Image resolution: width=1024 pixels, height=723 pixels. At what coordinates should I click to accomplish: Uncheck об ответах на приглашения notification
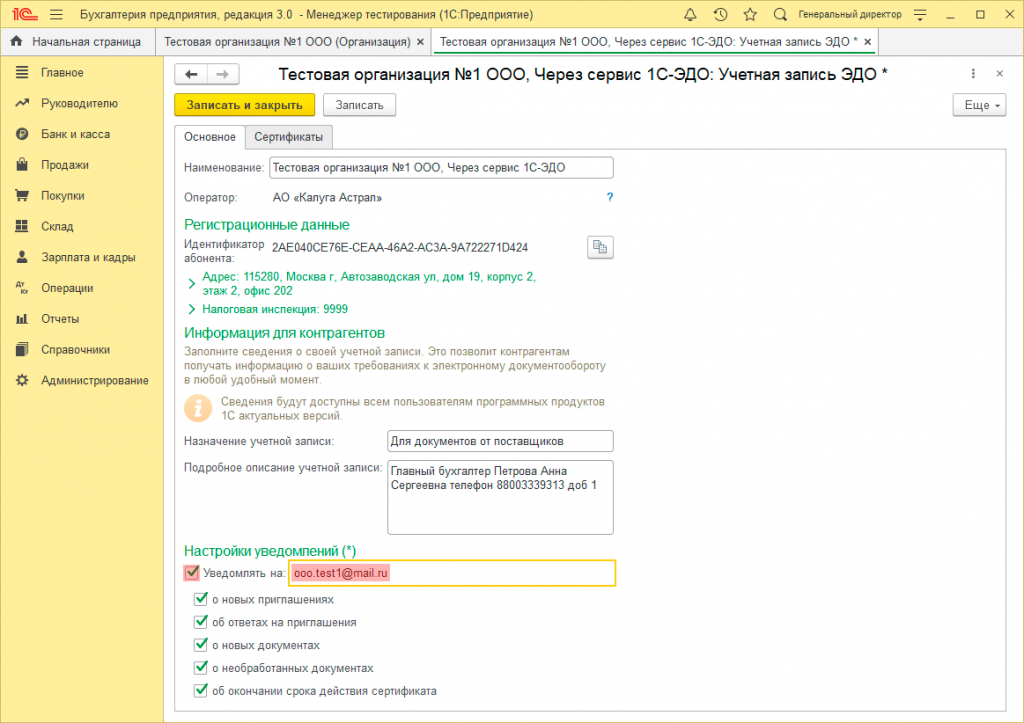tap(200, 622)
